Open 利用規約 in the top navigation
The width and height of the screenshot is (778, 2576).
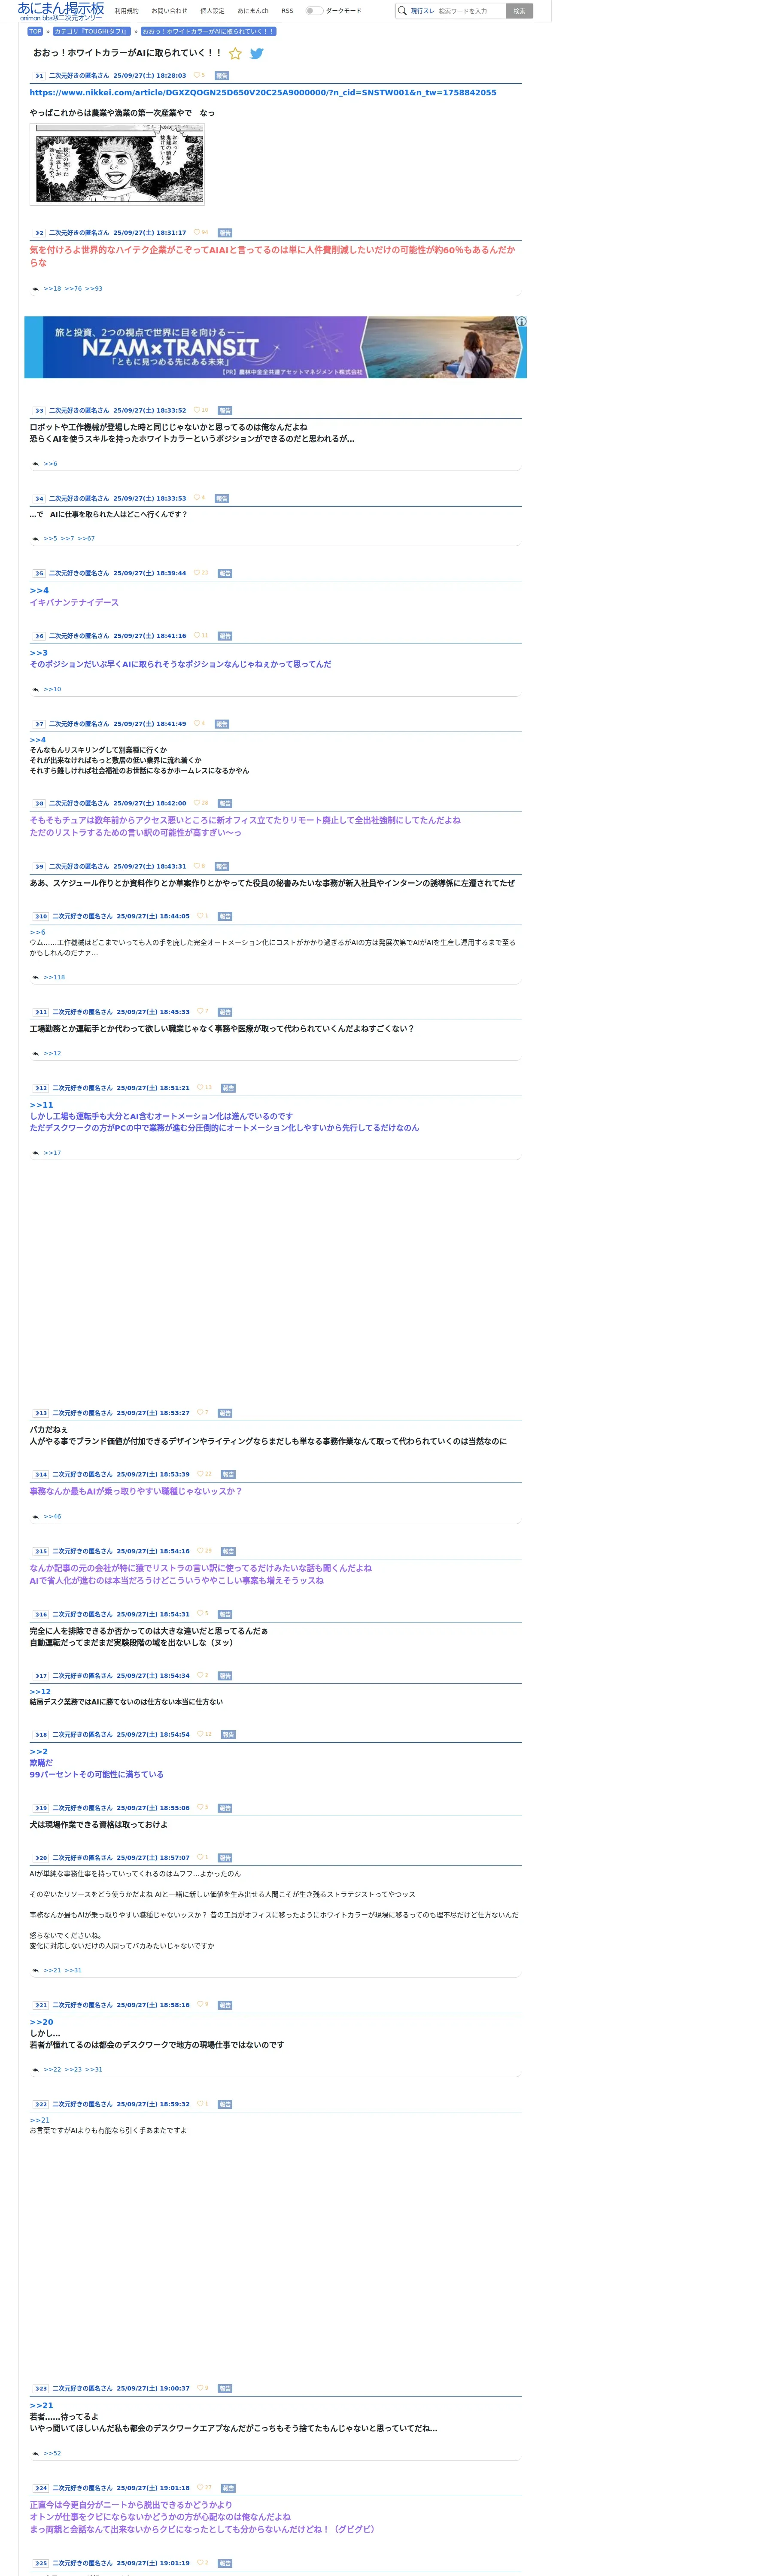pyautogui.click(x=127, y=11)
